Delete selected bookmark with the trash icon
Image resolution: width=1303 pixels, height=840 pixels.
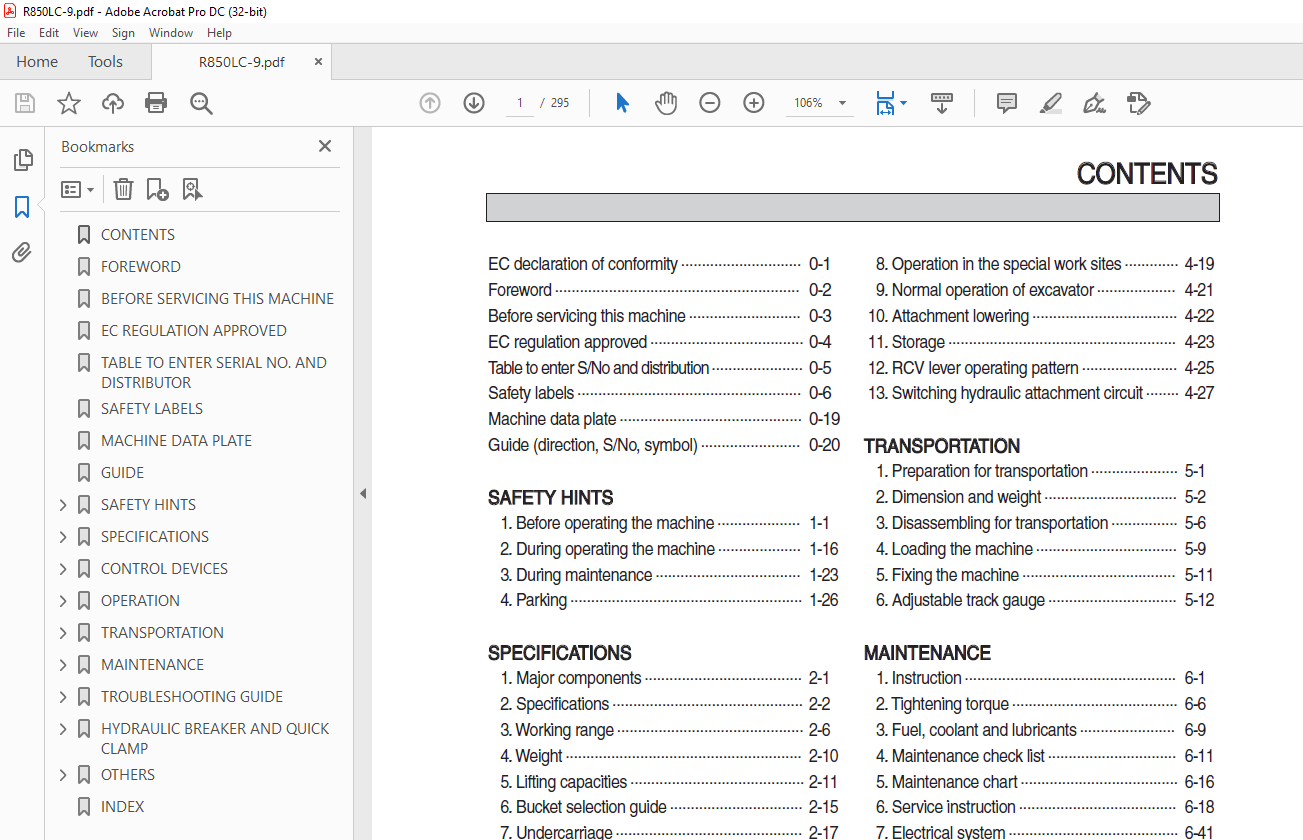click(123, 189)
